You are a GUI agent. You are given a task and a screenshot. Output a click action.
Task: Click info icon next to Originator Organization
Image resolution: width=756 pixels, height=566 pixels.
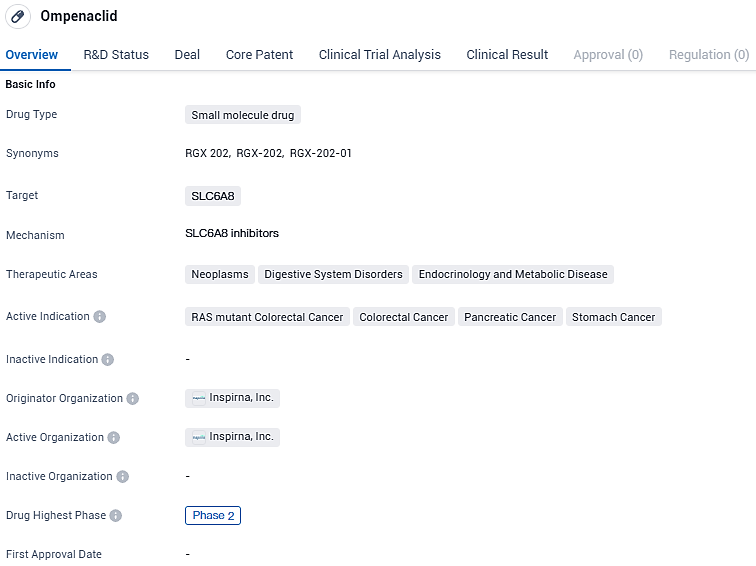click(x=133, y=399)
